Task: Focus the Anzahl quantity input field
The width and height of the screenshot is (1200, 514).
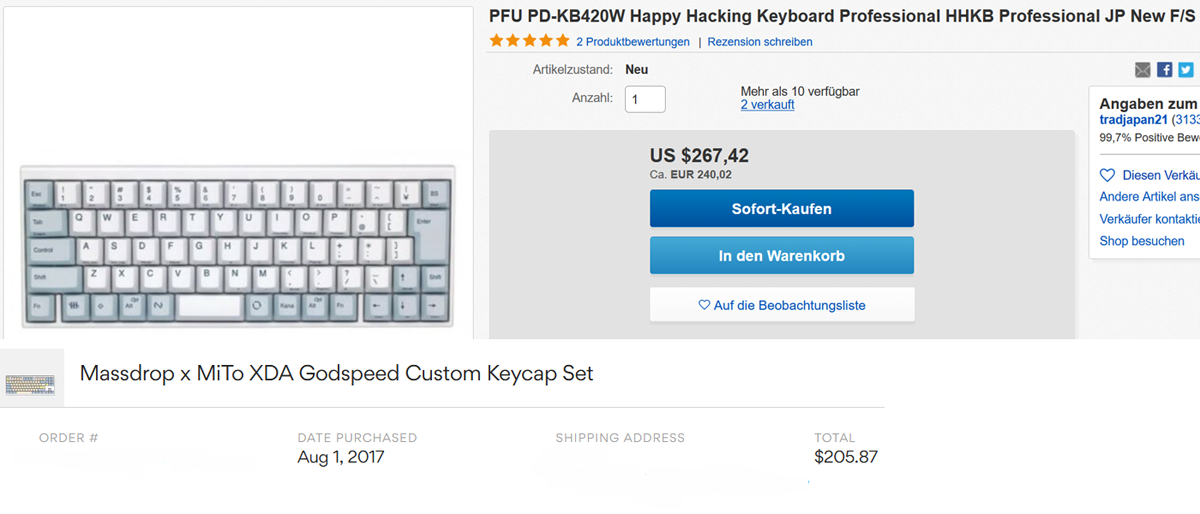Action: pyautogui.click(x=645, y=99)
